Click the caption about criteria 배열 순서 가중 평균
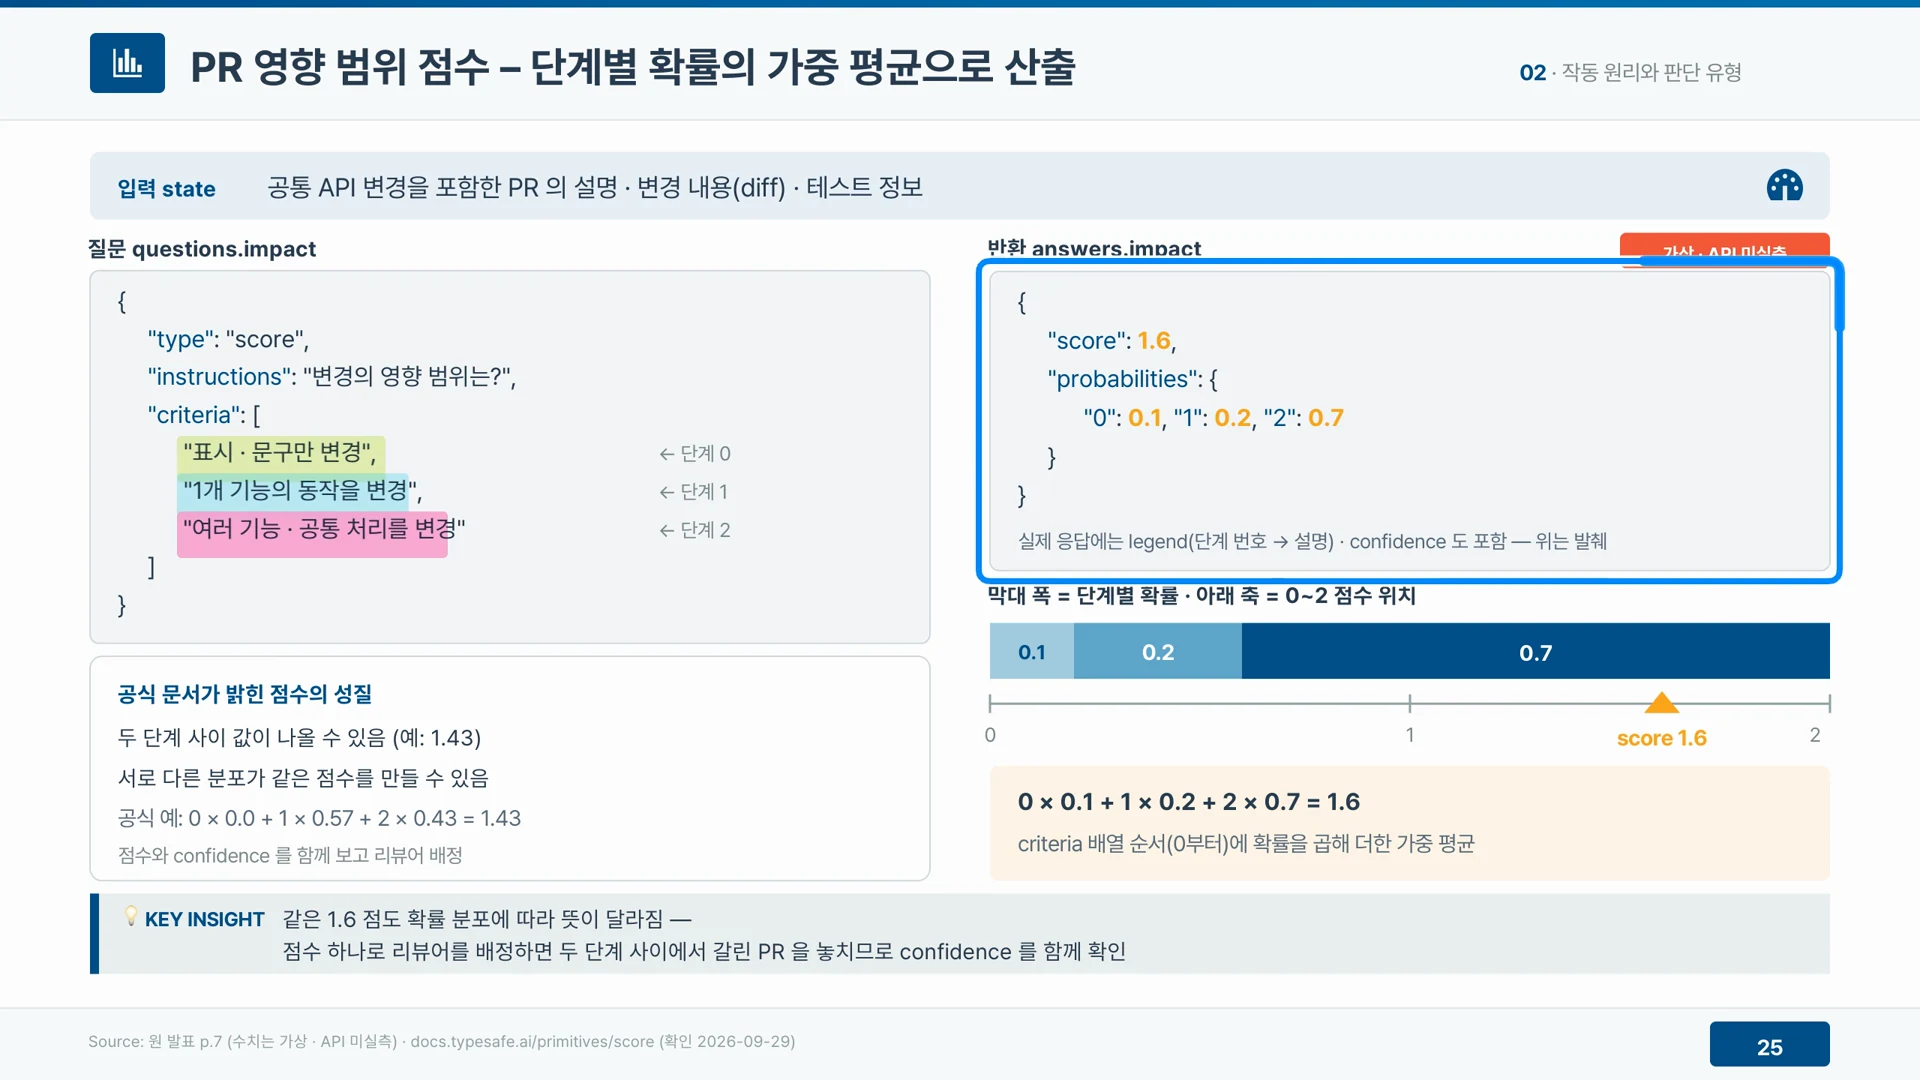Image resolution: width=1920 pixels, height=1080 pixels. click(x=1246, y=844)
